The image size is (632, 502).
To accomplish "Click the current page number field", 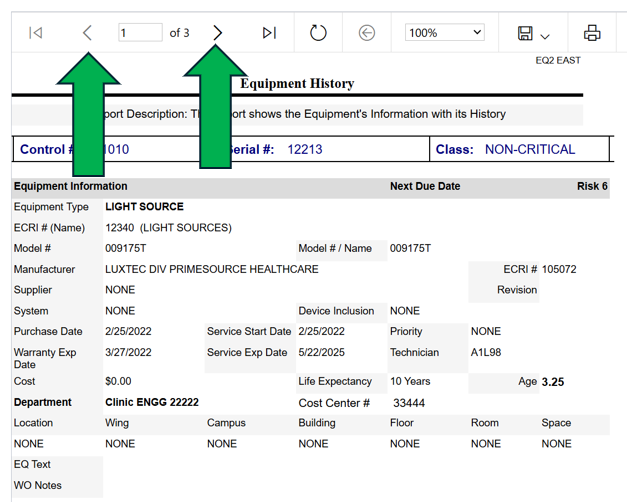I will point(139,33).
